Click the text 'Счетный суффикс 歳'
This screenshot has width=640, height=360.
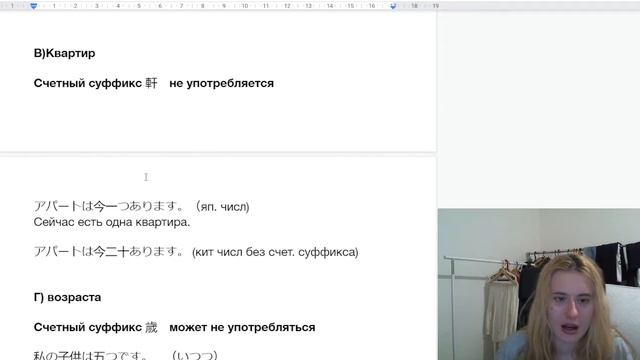[96, 327]
